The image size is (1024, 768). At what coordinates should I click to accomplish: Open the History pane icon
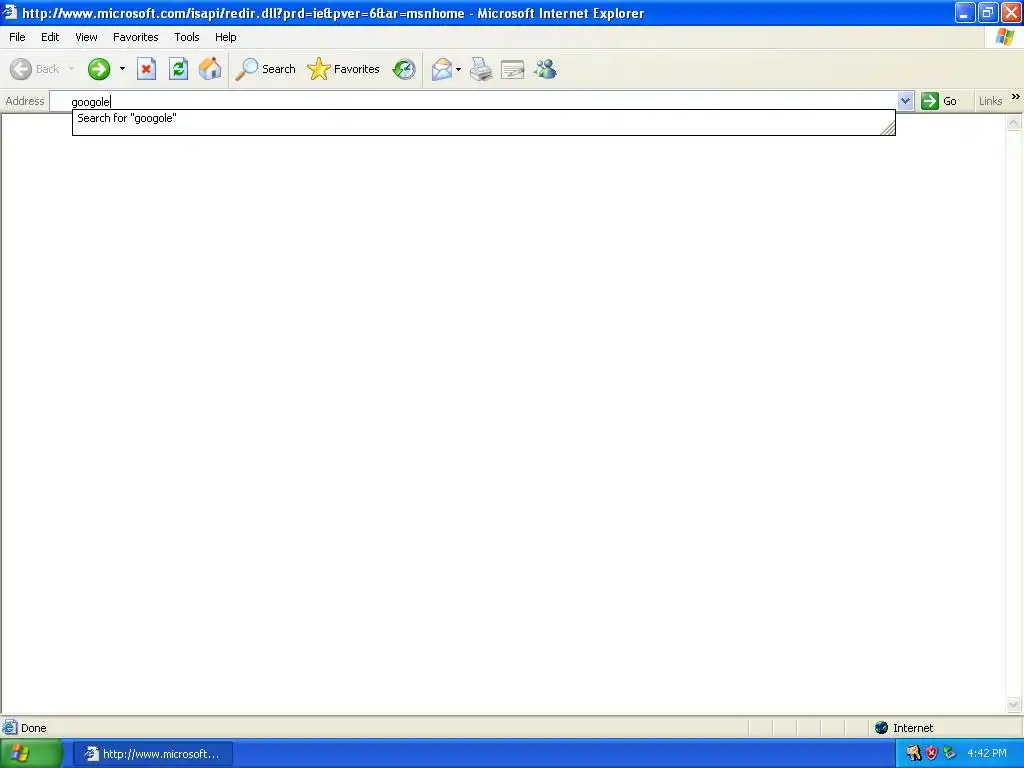point(404,69)
